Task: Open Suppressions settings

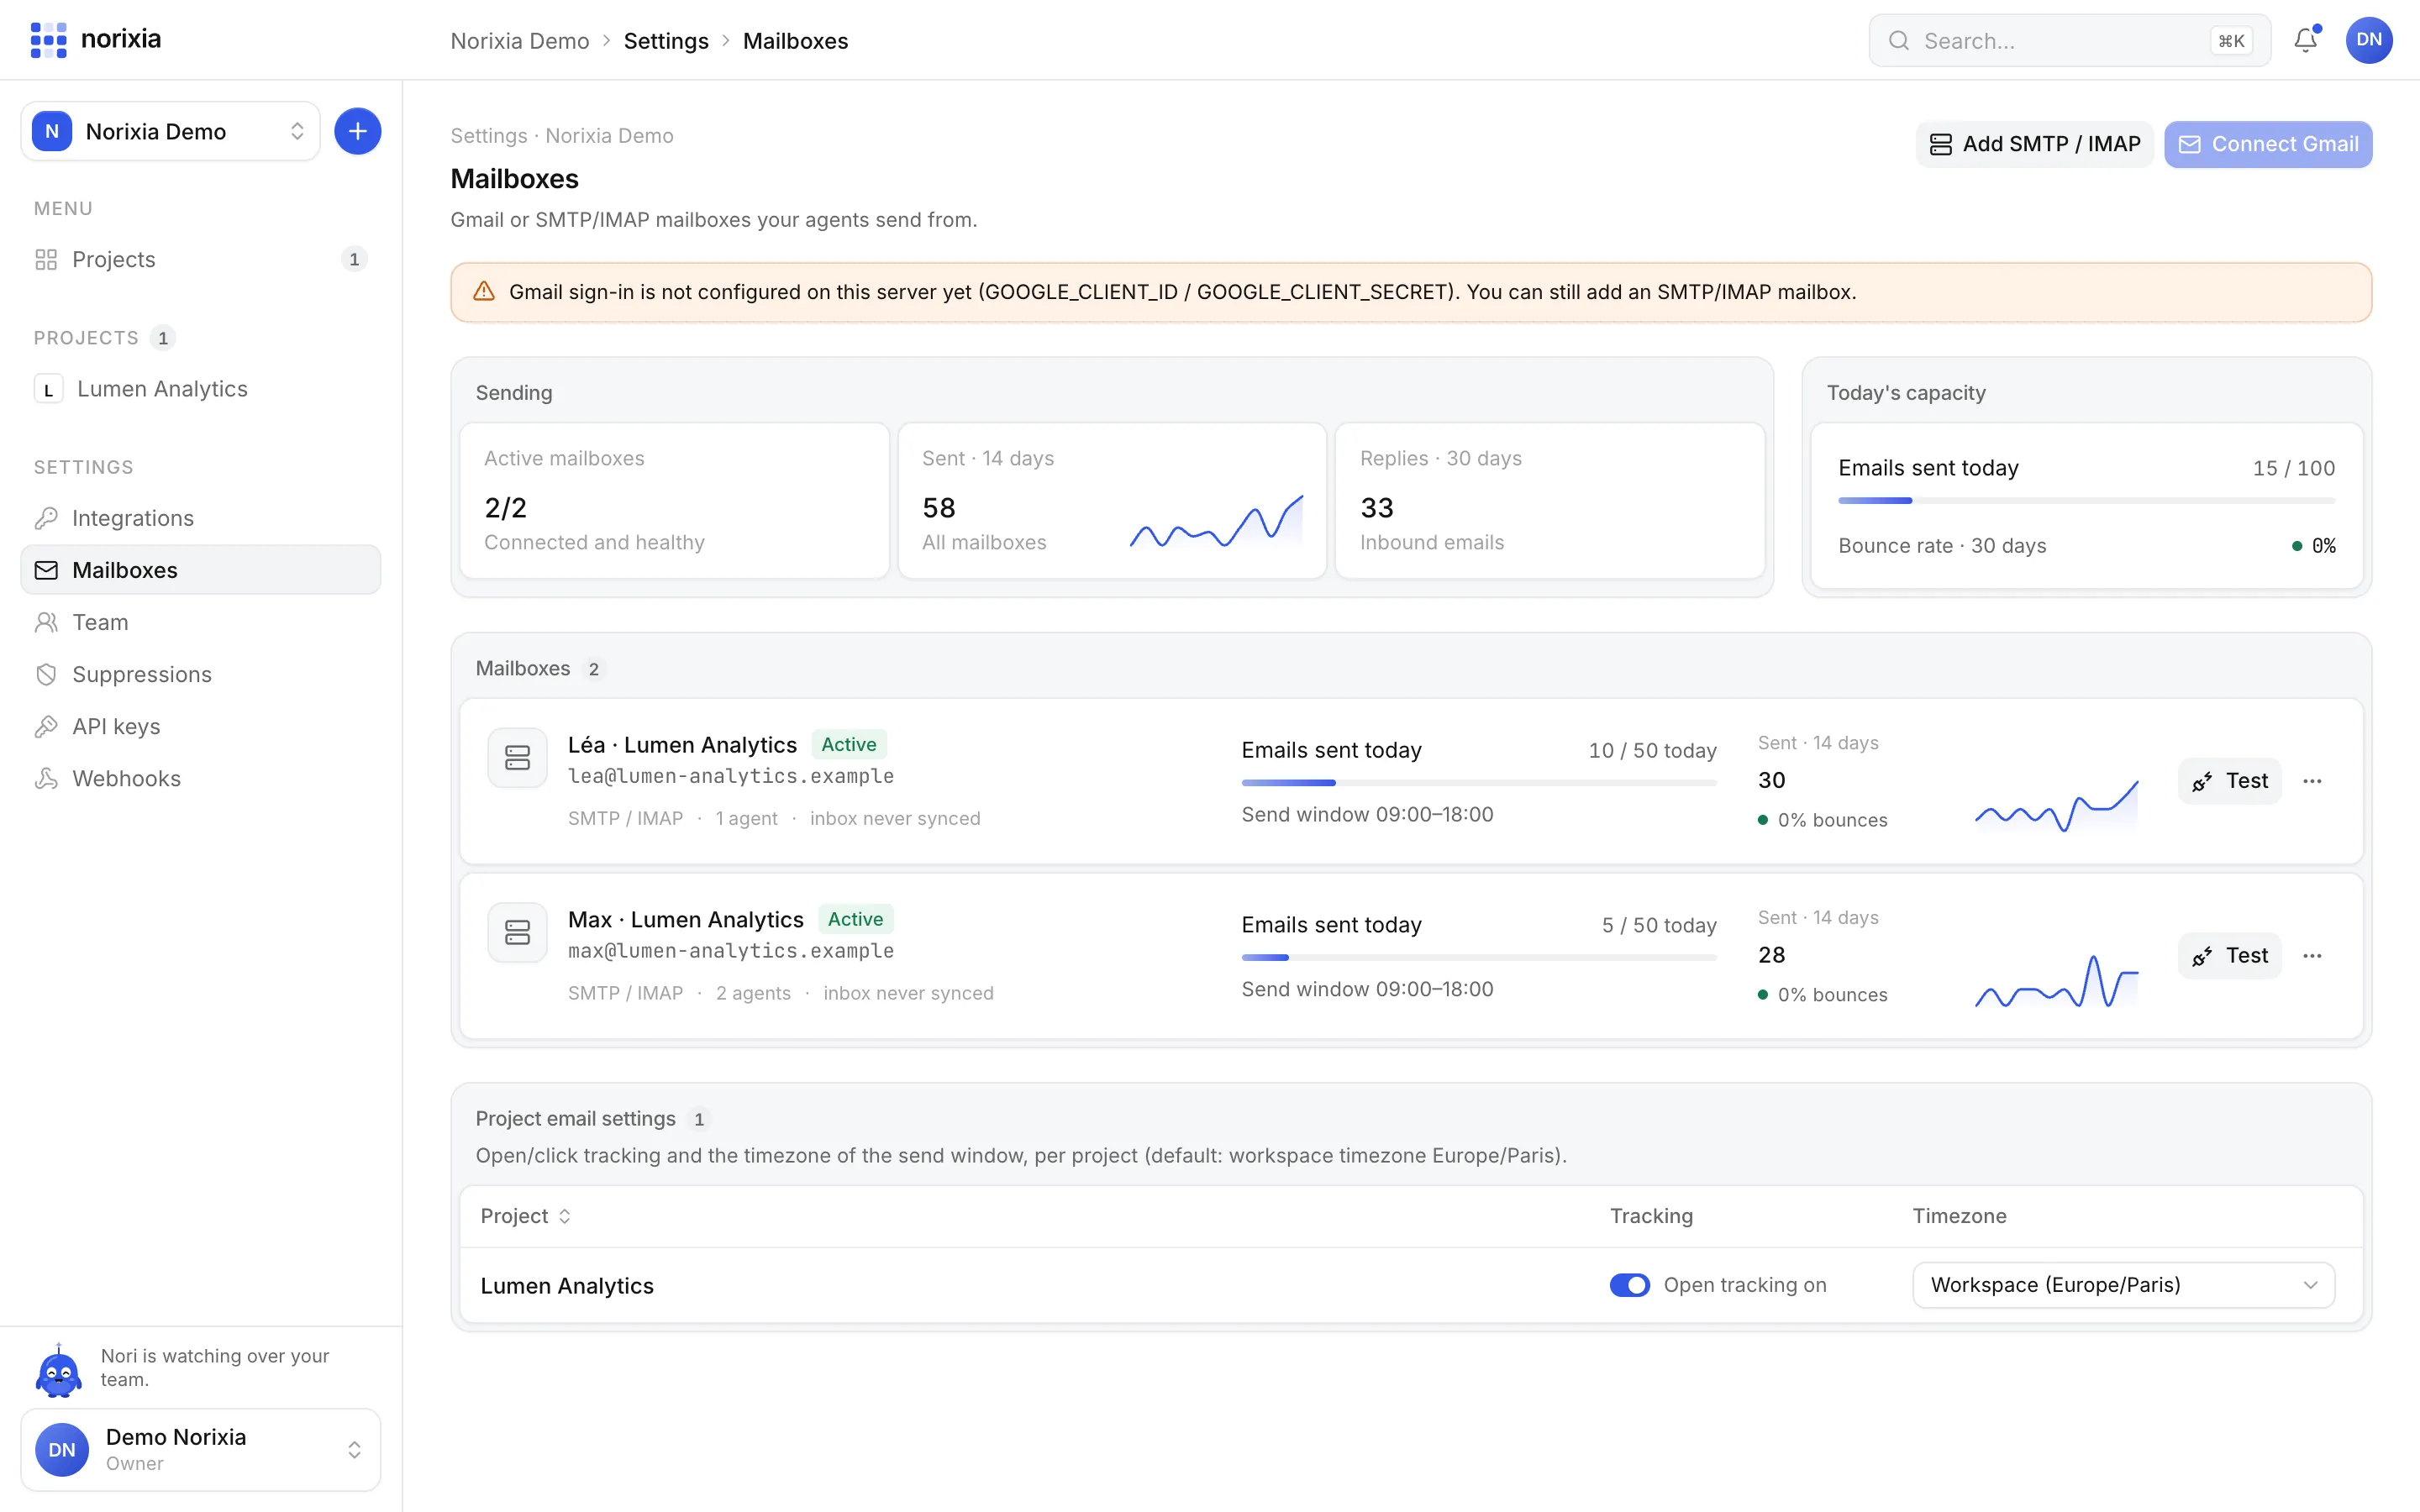Action: pyautogui.click(x=200, y=674)
